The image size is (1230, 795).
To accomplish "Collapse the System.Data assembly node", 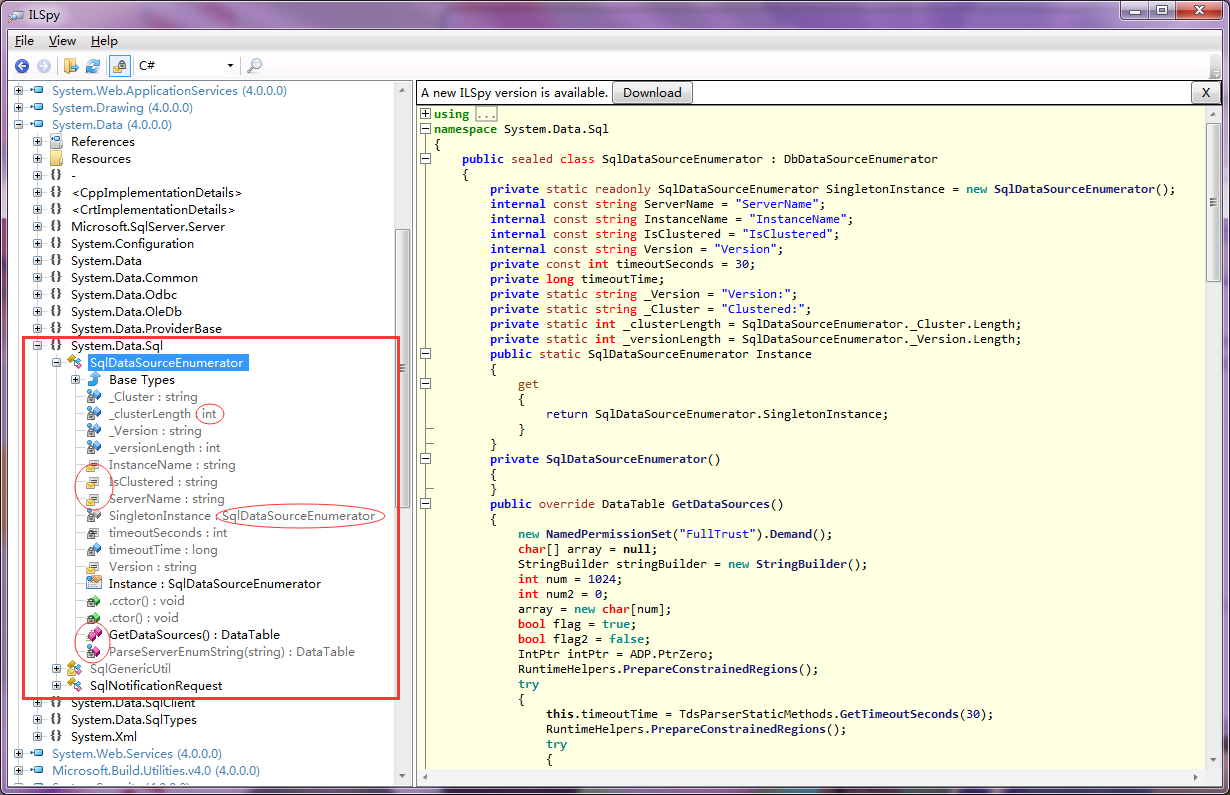I will pos(18,124).
